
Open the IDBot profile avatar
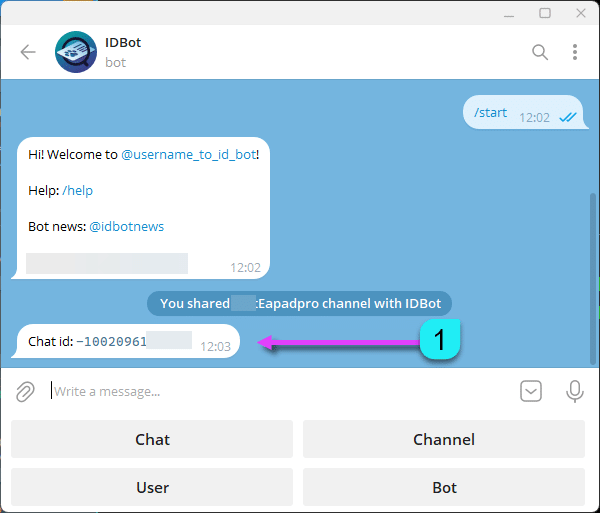(76, 53)
